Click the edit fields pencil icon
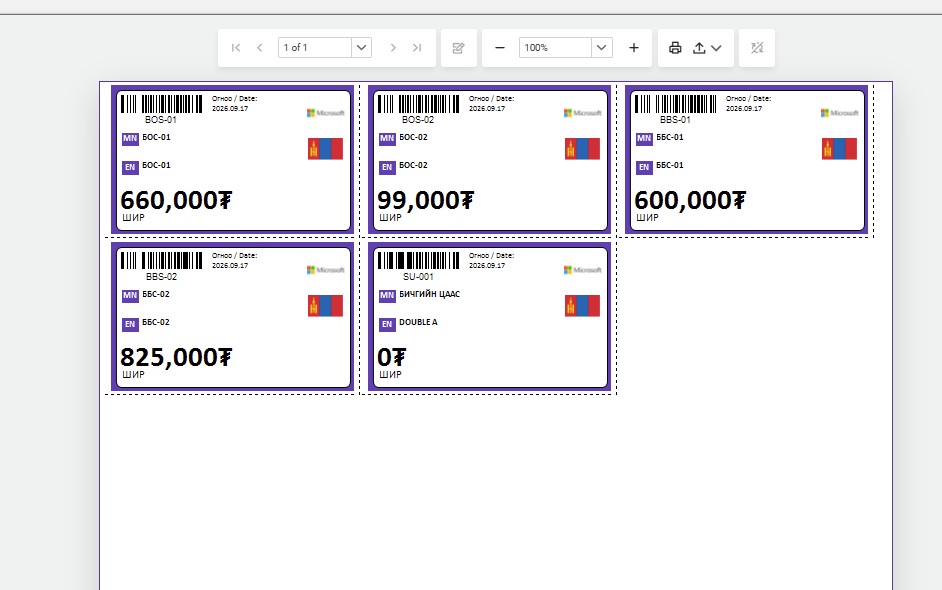Screen dimensions: 942x590 [x=458, y=47]
